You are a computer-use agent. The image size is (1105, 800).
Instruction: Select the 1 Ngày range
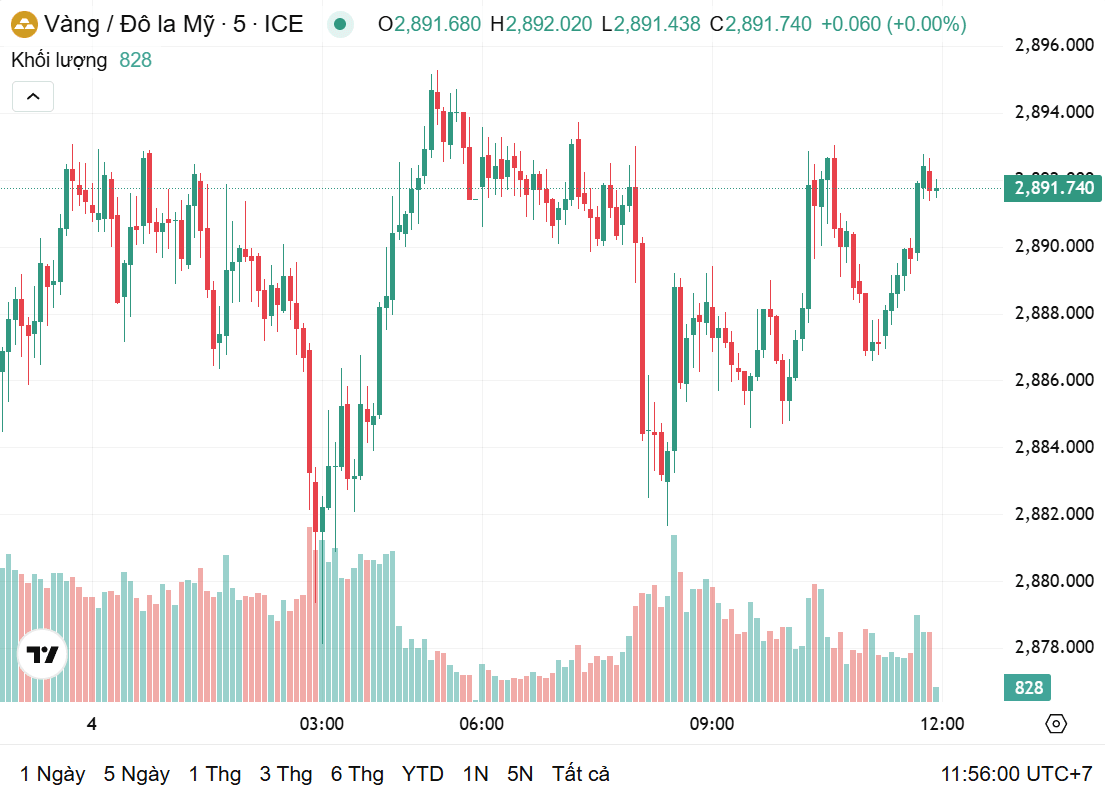click(52, 774)
